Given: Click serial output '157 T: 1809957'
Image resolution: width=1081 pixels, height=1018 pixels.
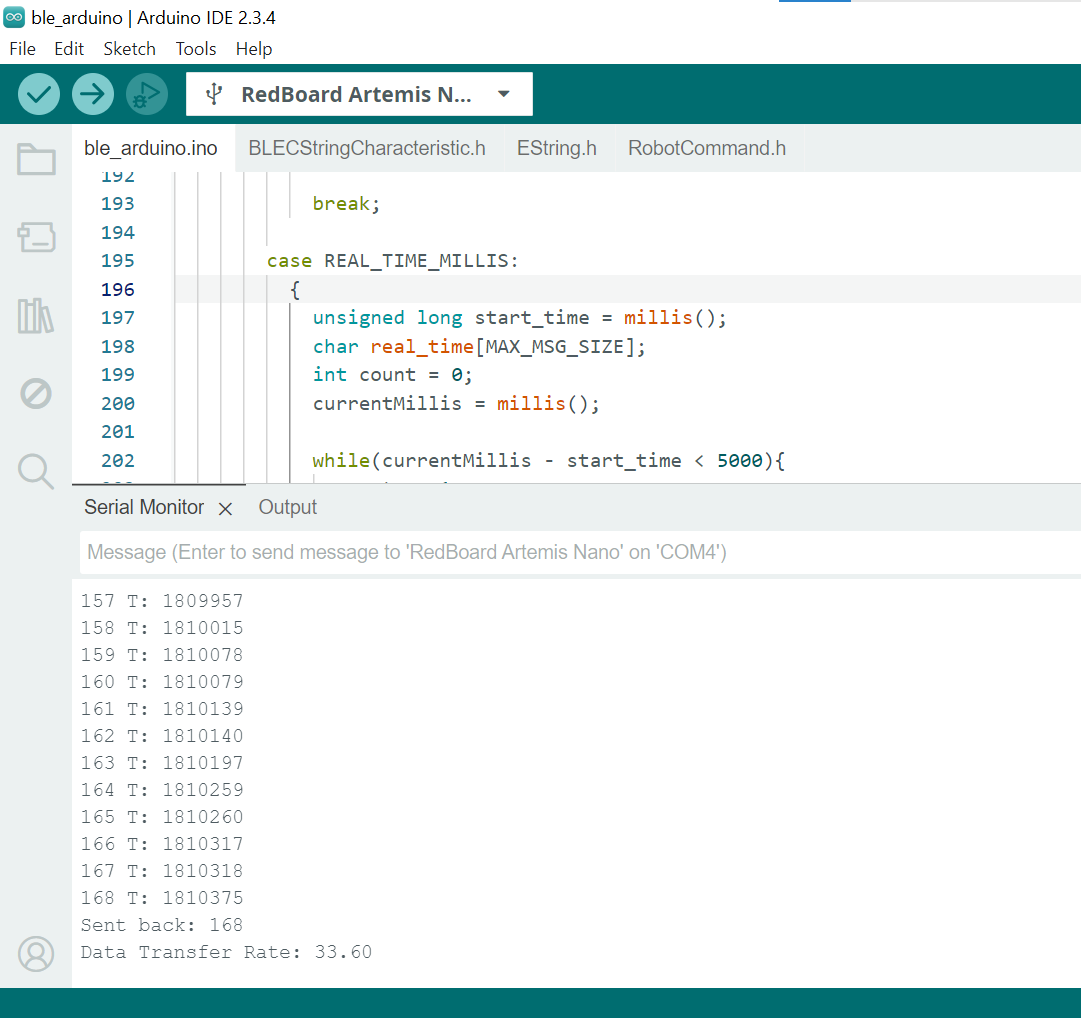Looking at the screenshot, I should tap(162, 601).
